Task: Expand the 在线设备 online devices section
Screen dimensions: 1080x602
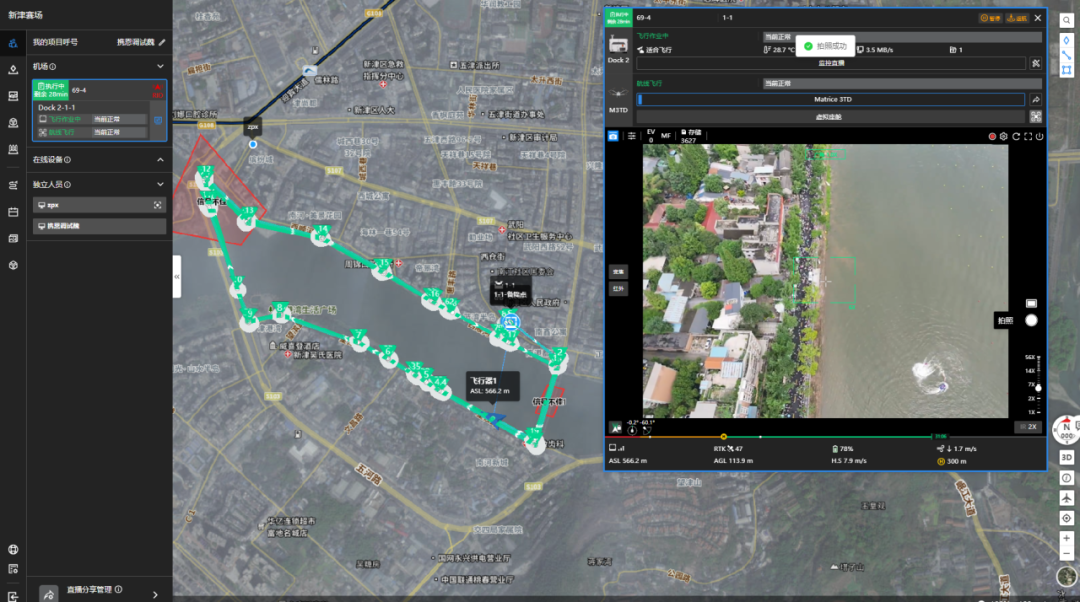Action: pos(160,160)
